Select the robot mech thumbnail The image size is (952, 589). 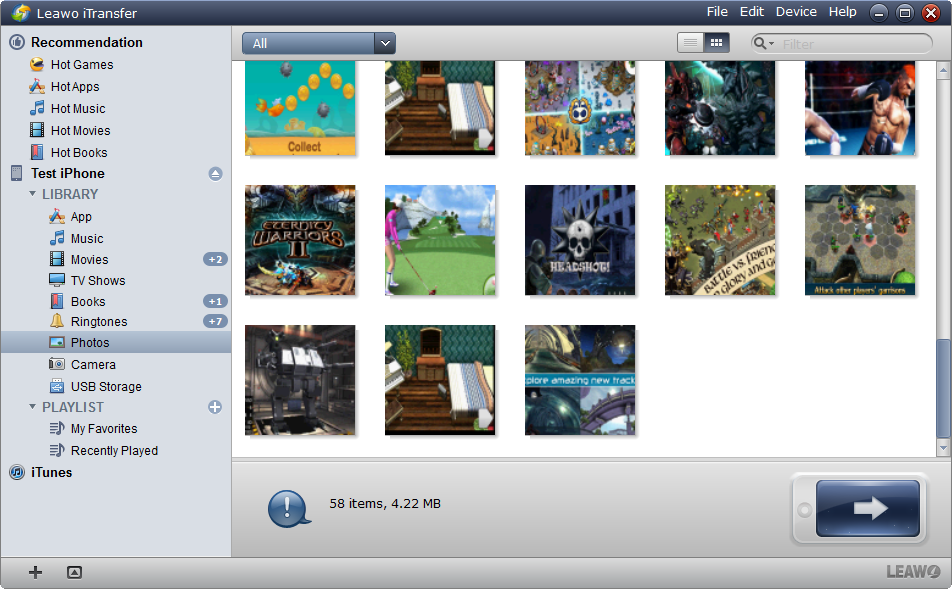pyautogui.click(x=300, y=380)
